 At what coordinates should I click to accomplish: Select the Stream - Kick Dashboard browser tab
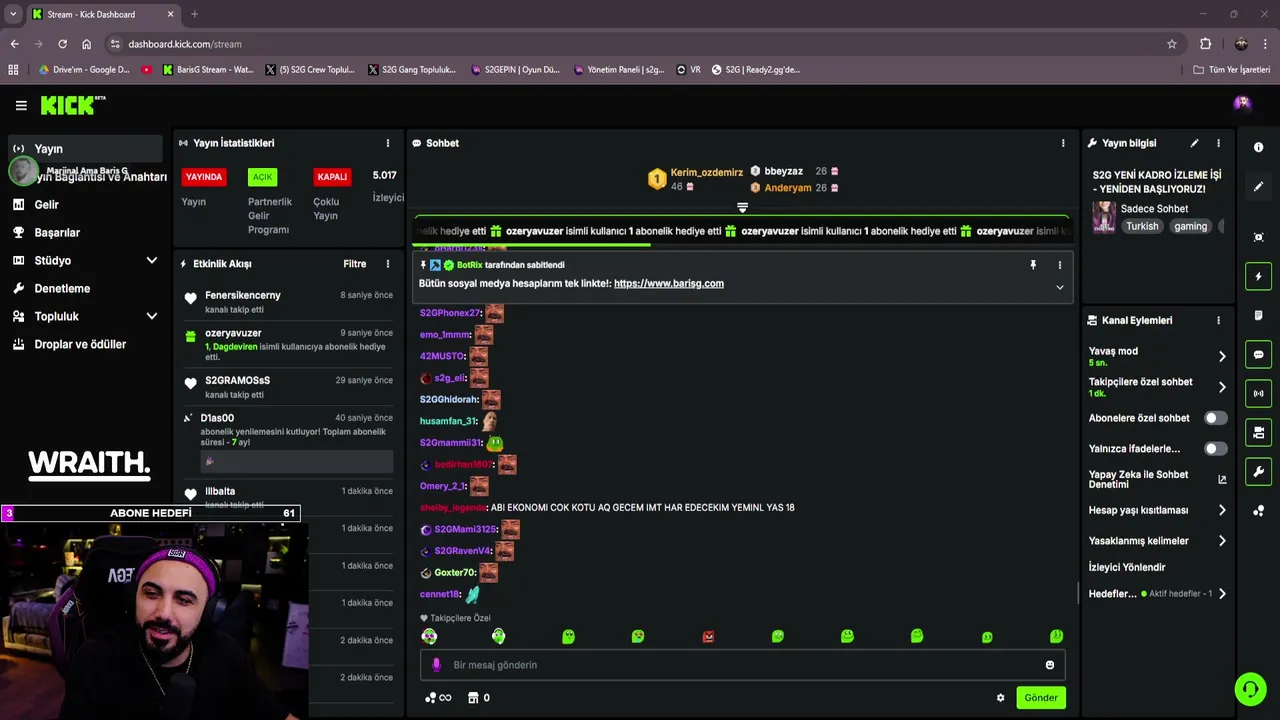click(x=103, y=14)
